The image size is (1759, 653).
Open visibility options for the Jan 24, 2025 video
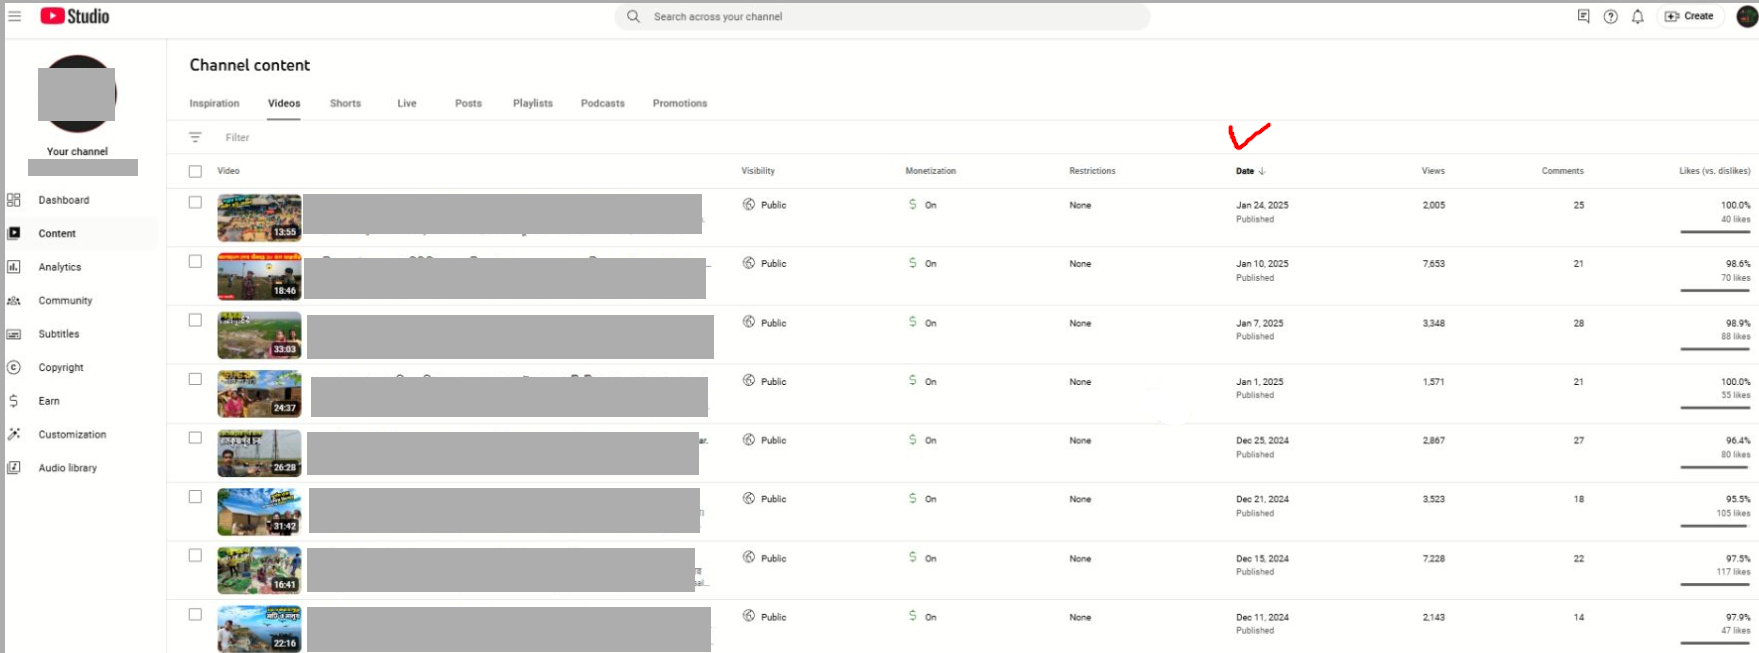[x=765, y=205]
